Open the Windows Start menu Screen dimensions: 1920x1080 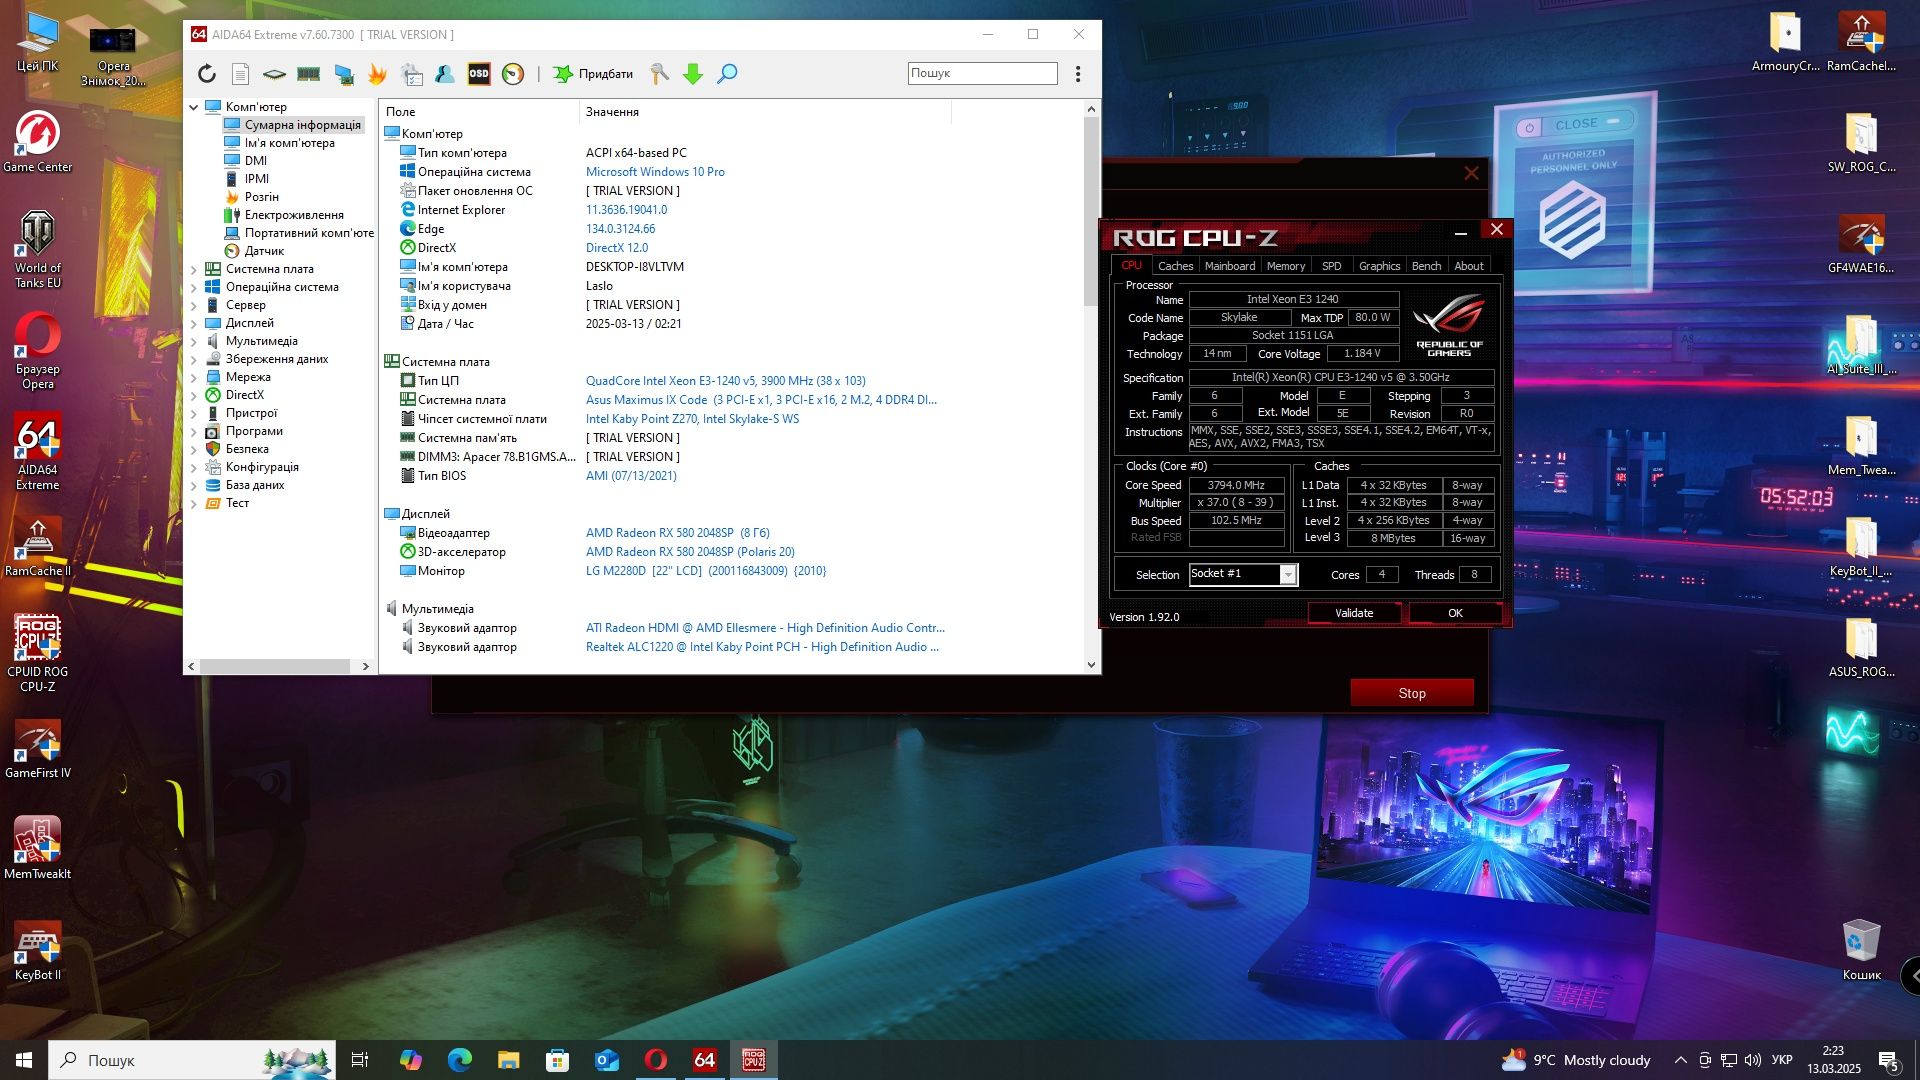tap(24, 1060)
